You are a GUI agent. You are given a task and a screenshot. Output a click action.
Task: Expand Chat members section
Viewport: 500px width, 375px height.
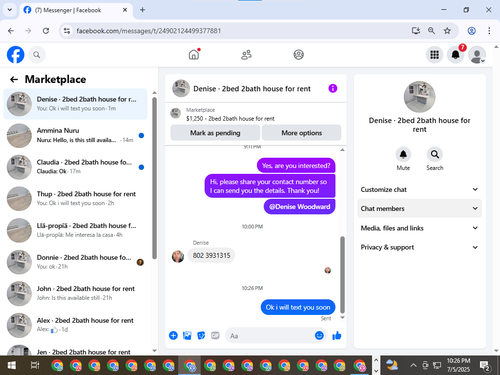(x=419, y=208)
